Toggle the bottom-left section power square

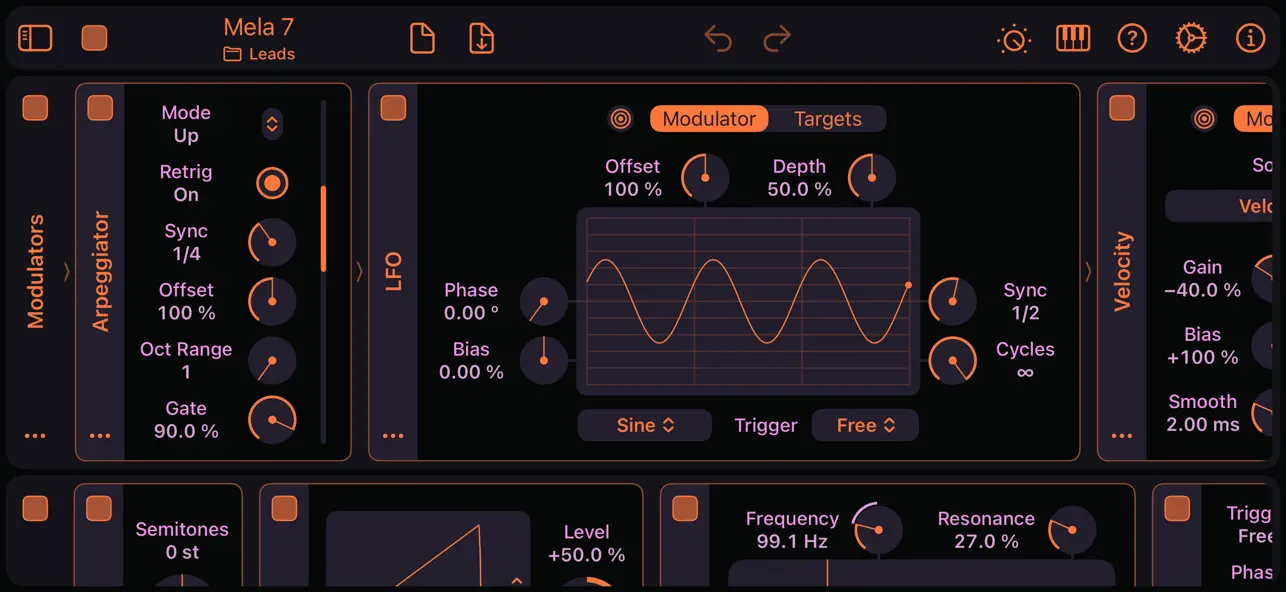(35, 508)
